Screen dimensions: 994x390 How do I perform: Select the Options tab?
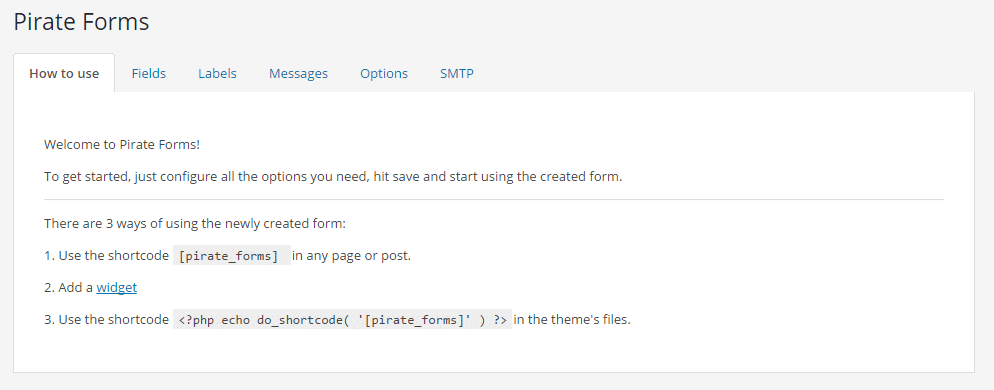384,74
